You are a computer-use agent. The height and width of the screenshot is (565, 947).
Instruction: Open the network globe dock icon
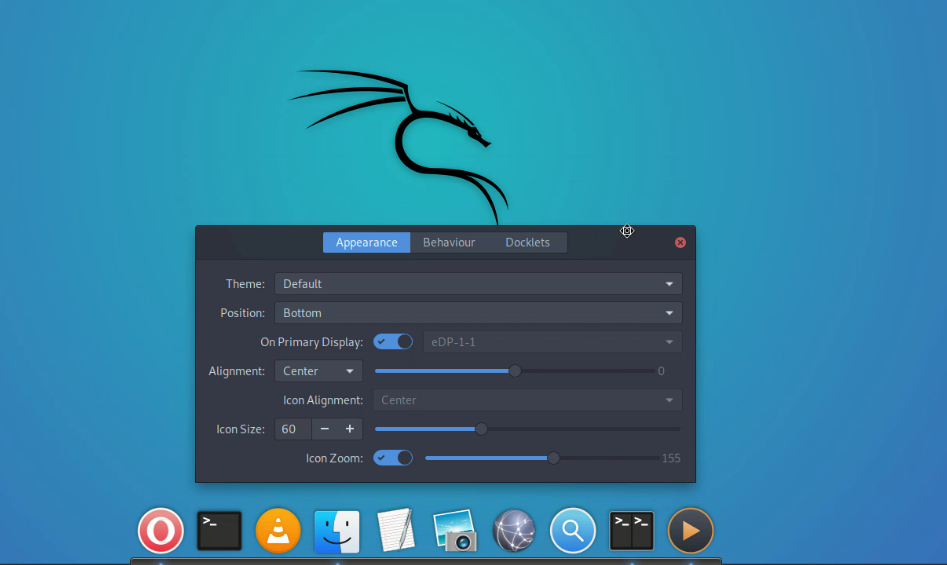514,531
